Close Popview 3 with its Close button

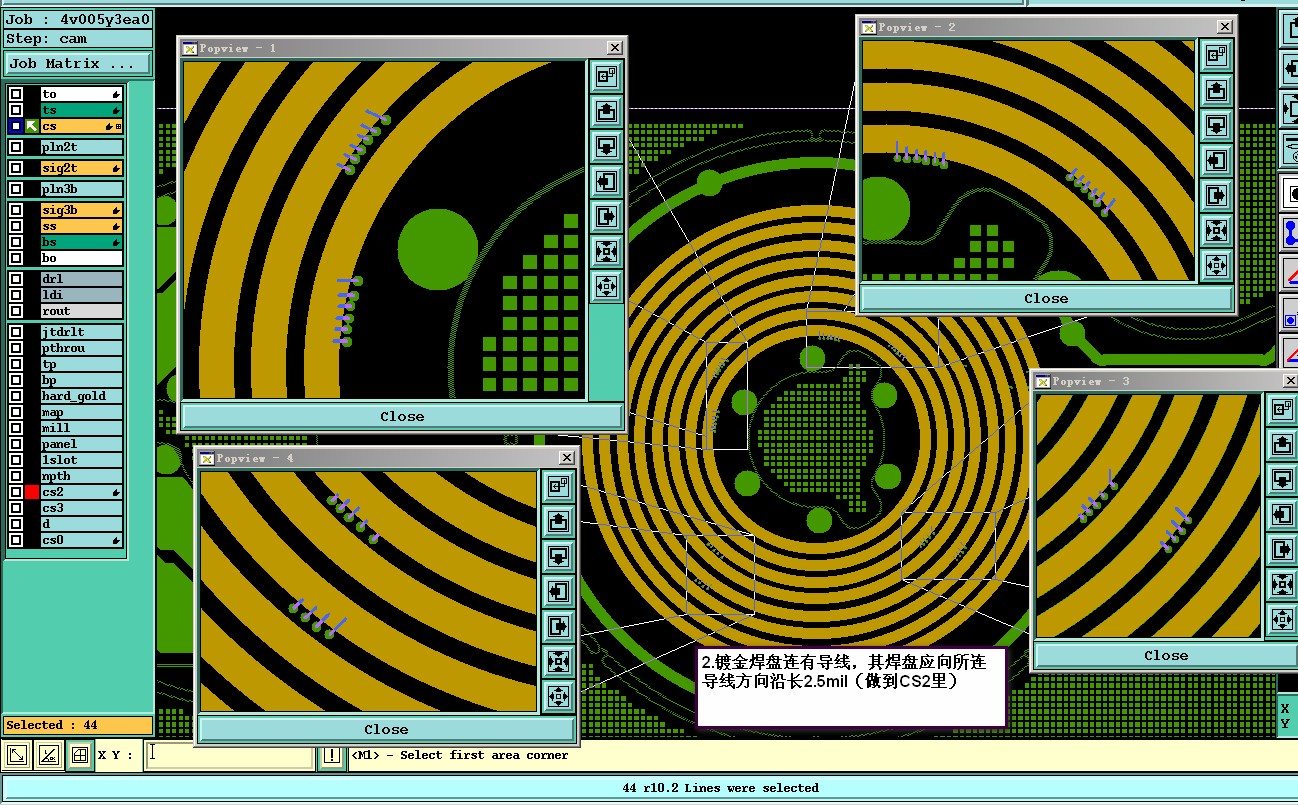[x=1166, y=655]
